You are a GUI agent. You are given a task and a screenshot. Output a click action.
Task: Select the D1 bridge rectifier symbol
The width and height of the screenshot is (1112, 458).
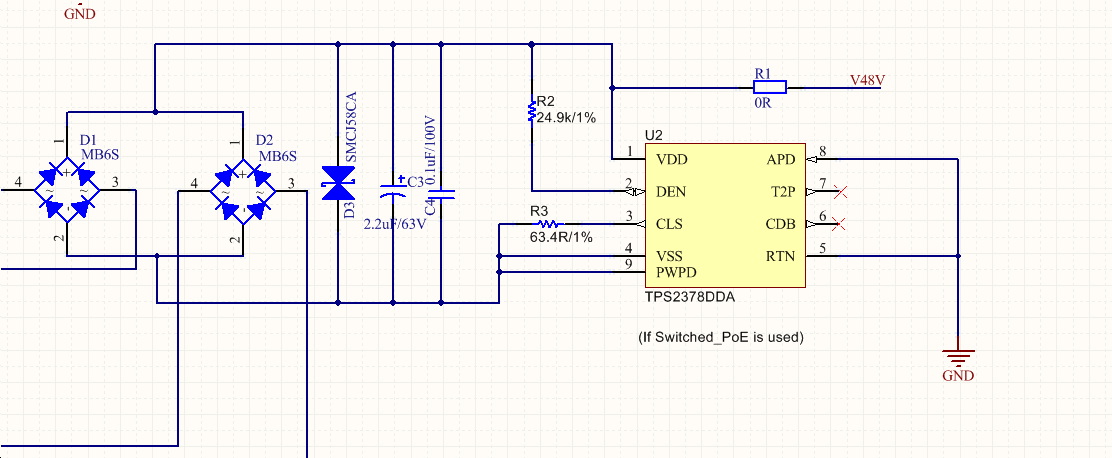pyautogui.click(x=67, y=191)
